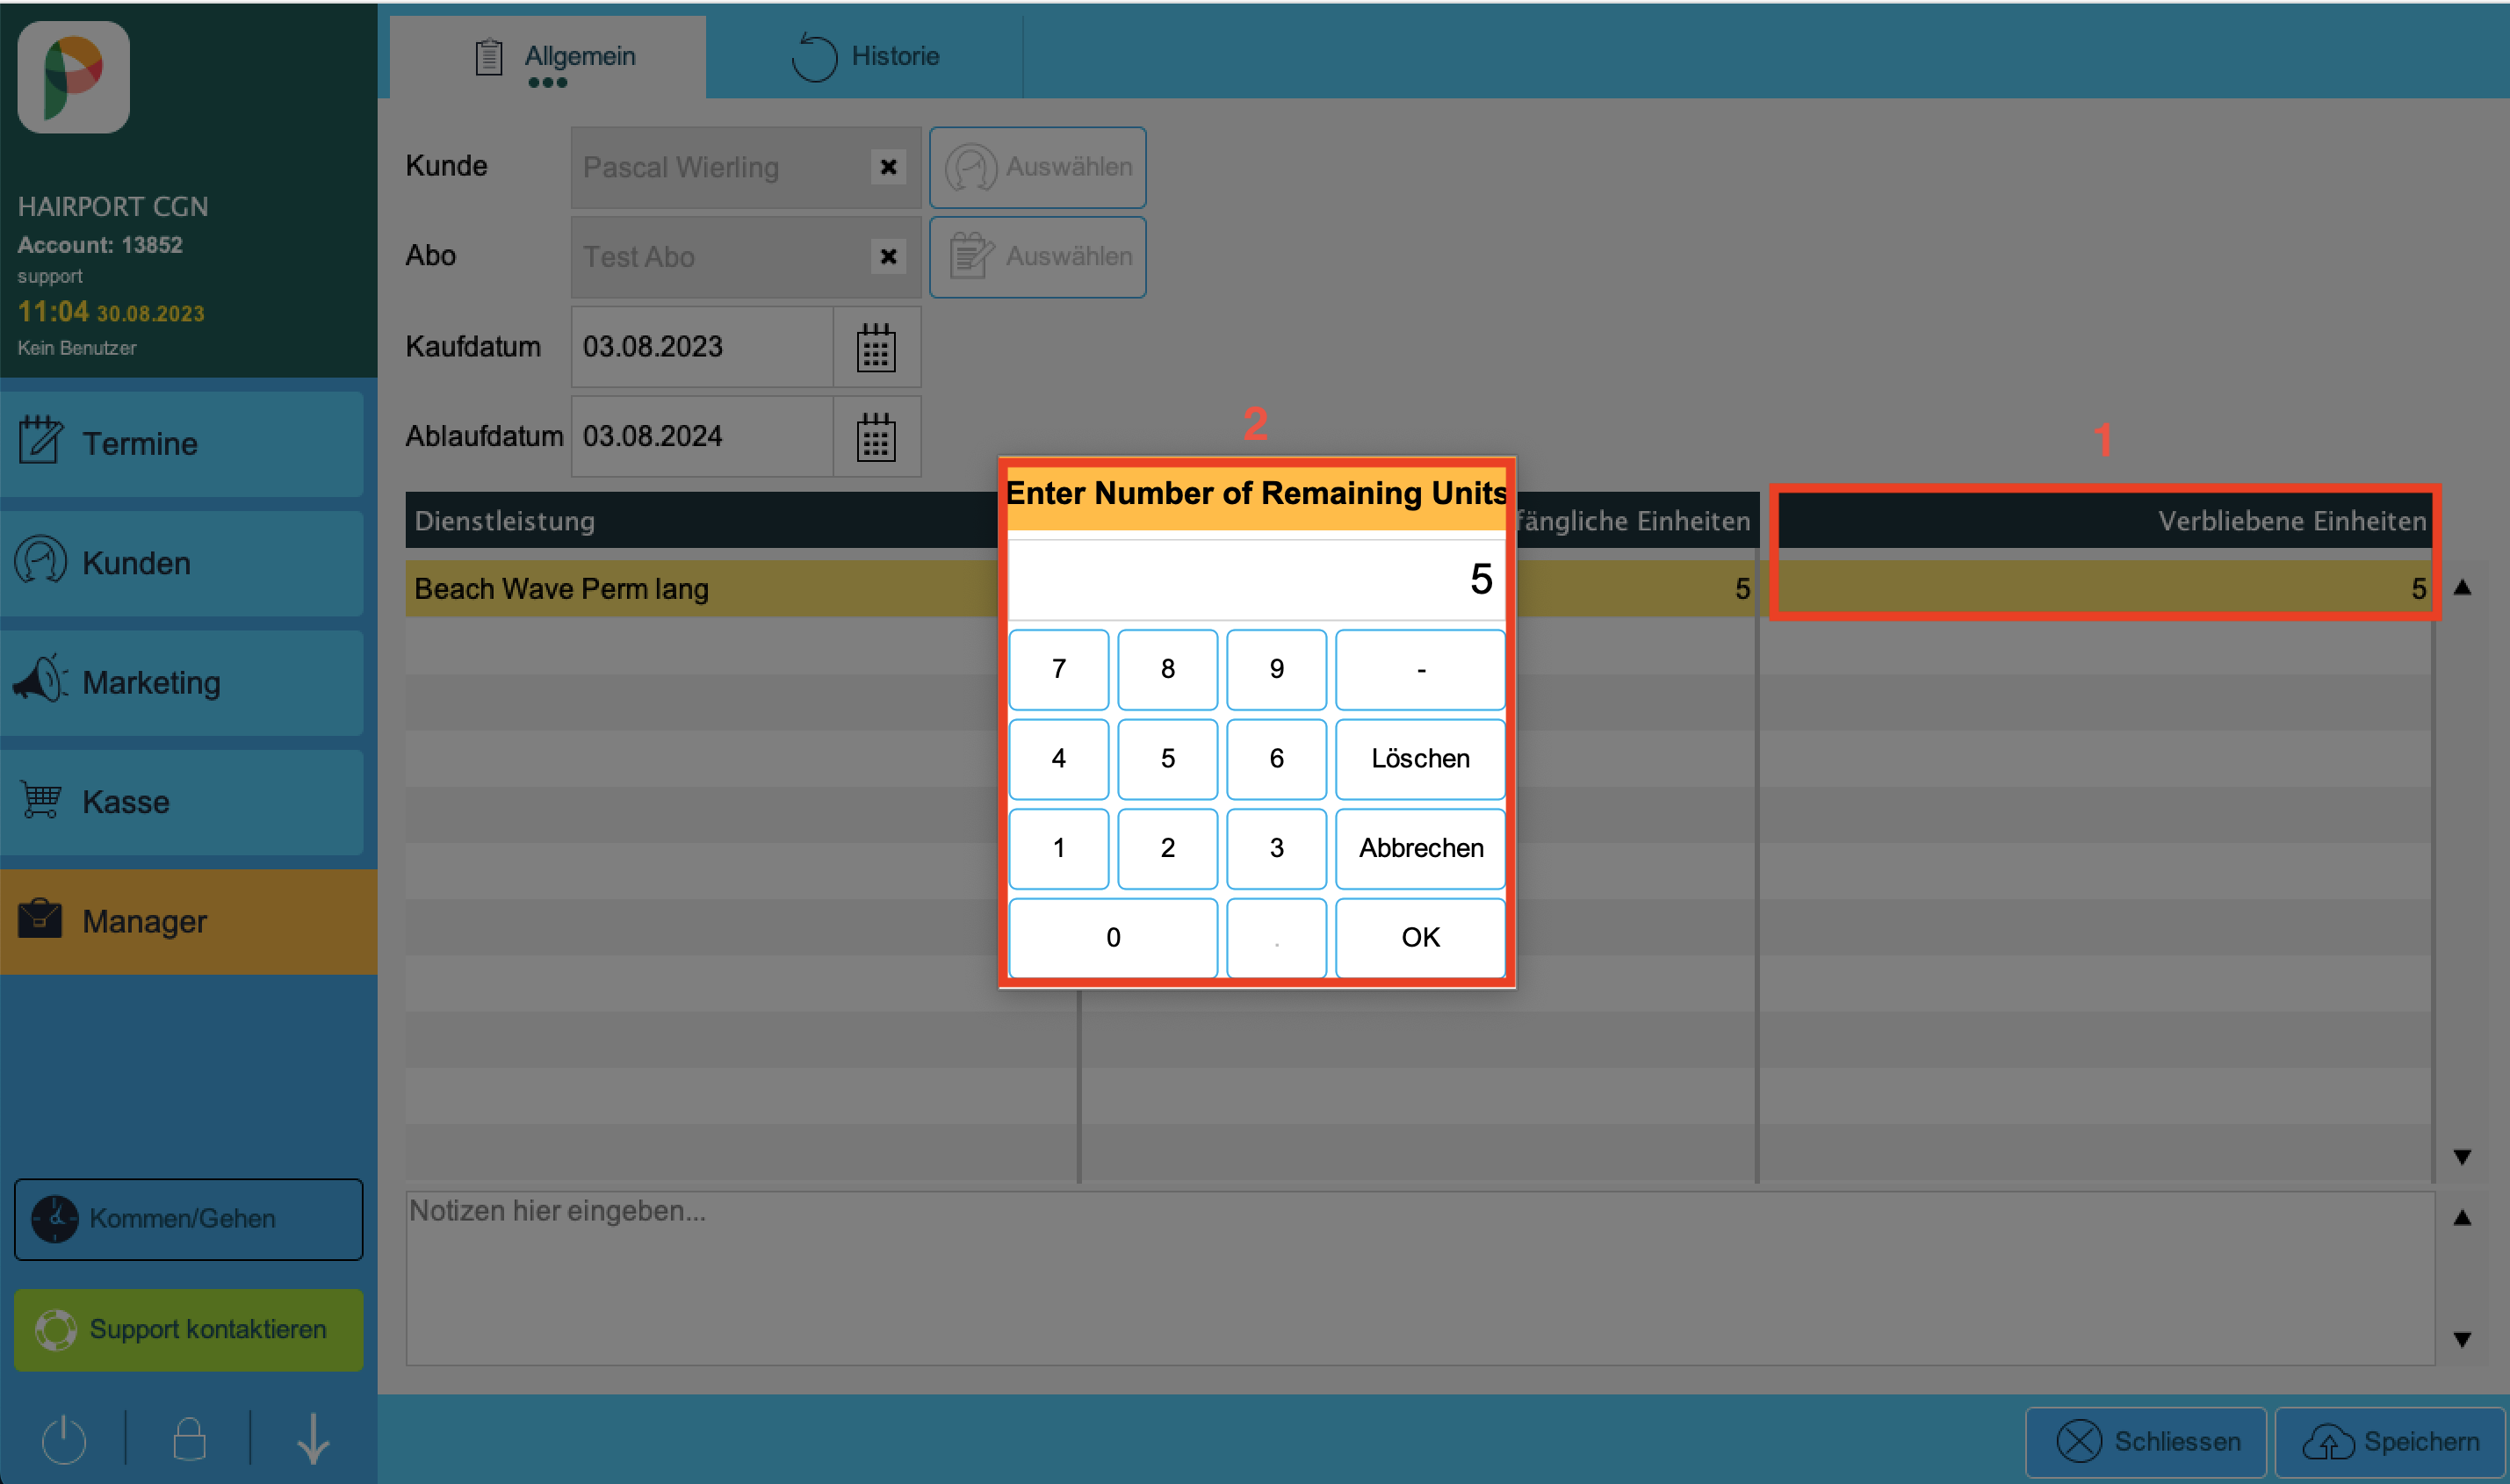This screenshot has height=1484, width=2510.
Task: Click the power icon in sidebar footer
Action: click(x=64, y=1439)
